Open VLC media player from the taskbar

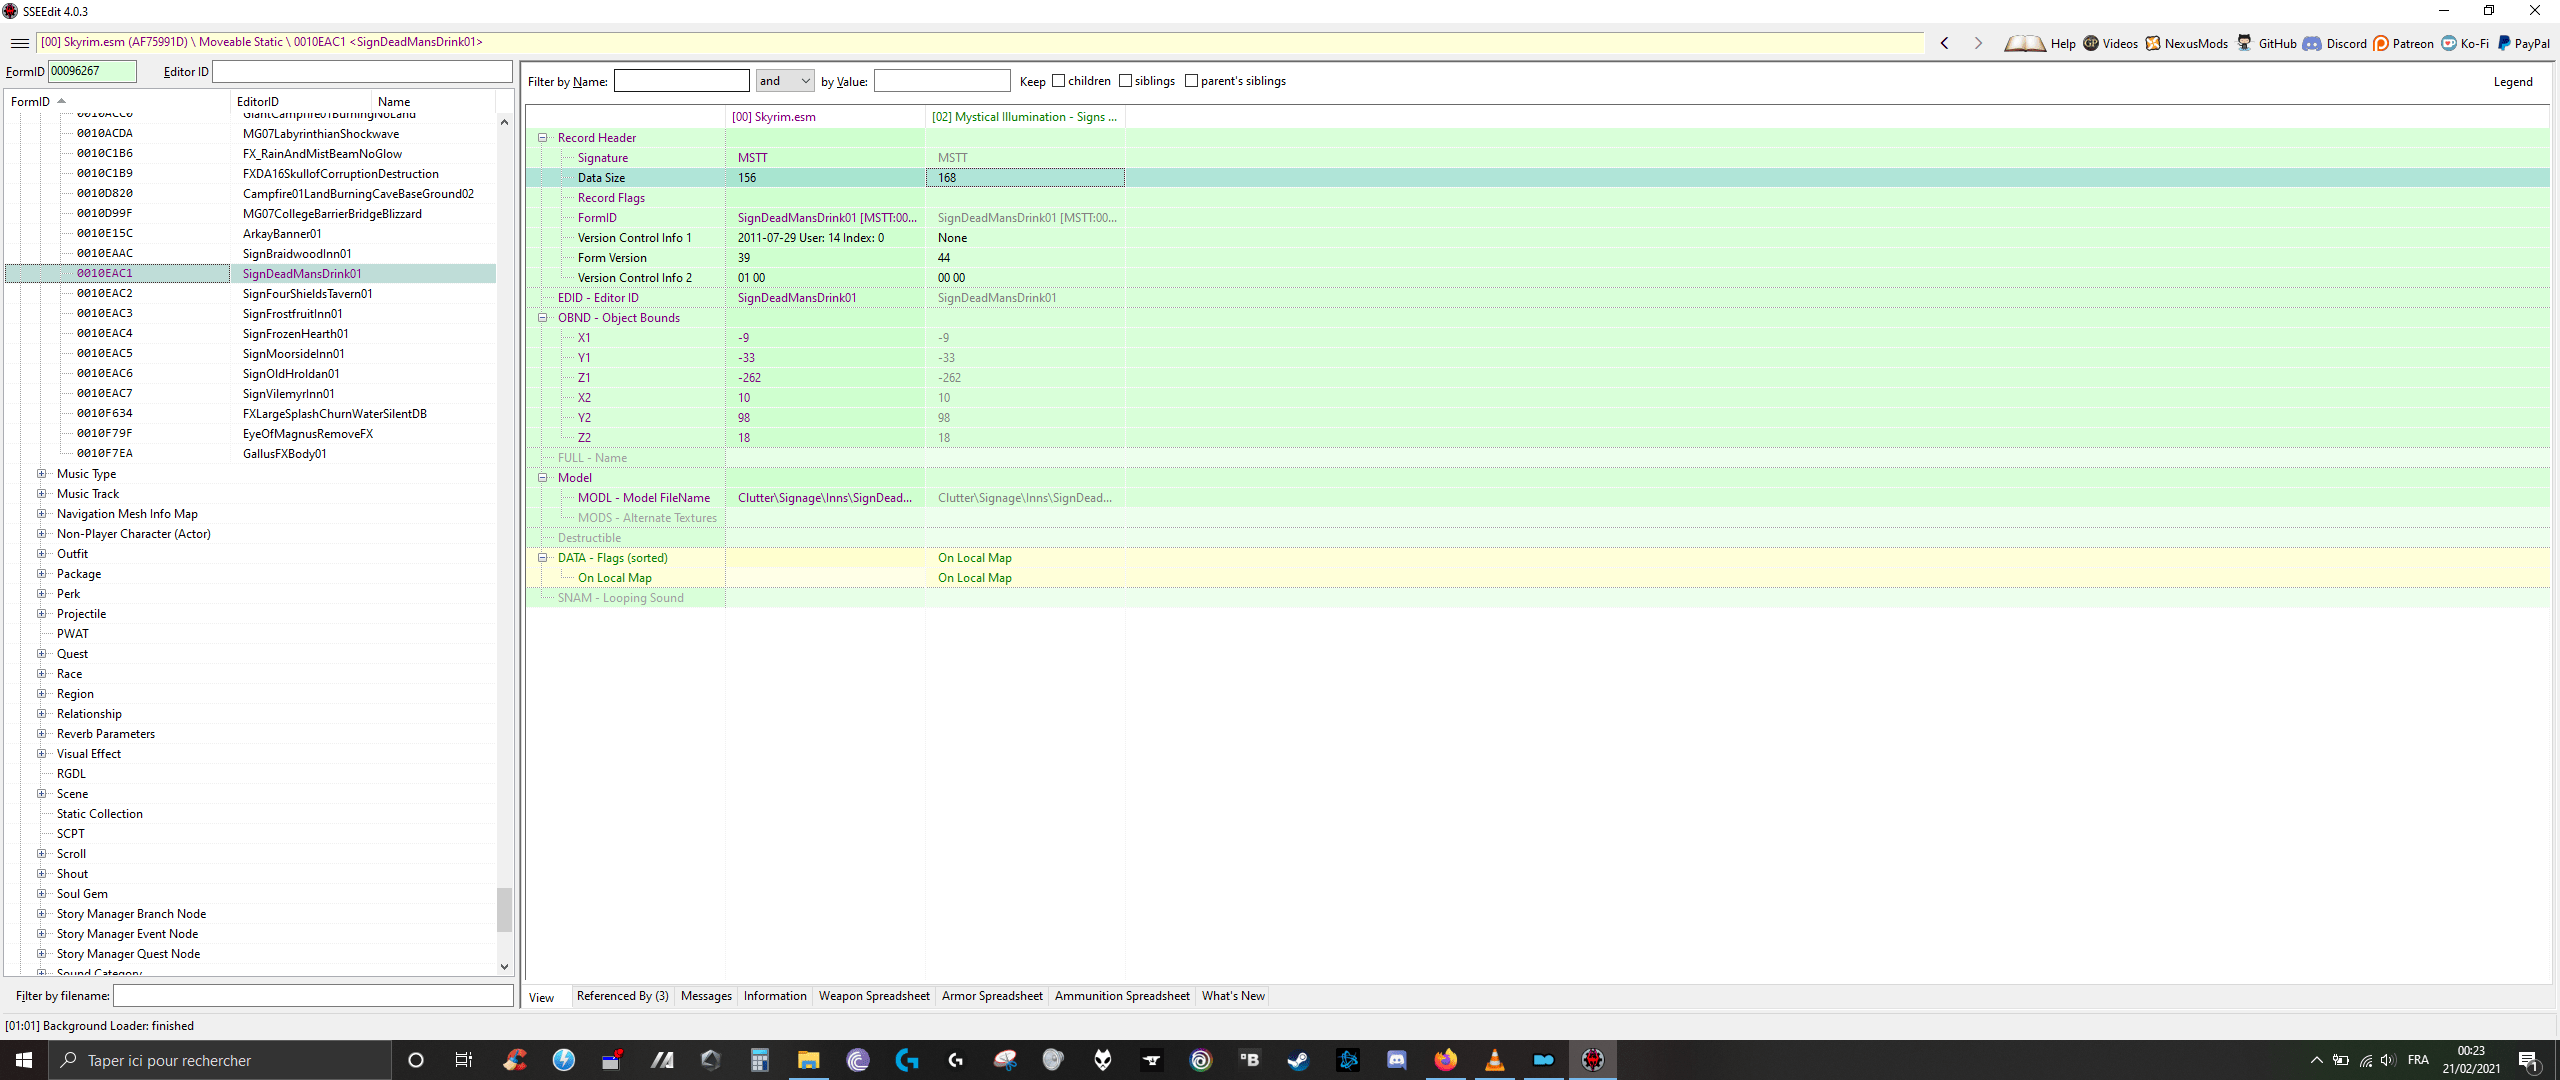click(x=1494, y=1060)
